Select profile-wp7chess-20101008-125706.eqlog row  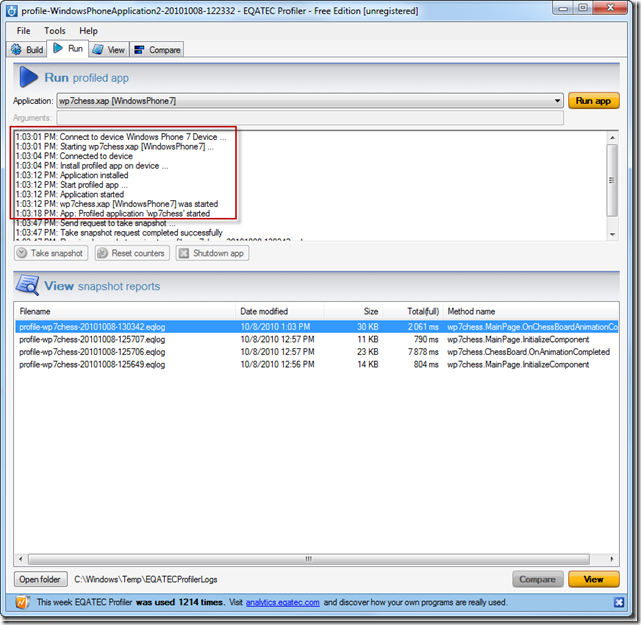coord(317,352)
